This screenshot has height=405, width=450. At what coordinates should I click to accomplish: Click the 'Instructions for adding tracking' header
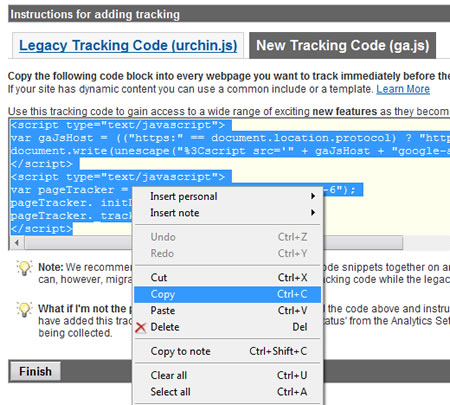[95, 14]
